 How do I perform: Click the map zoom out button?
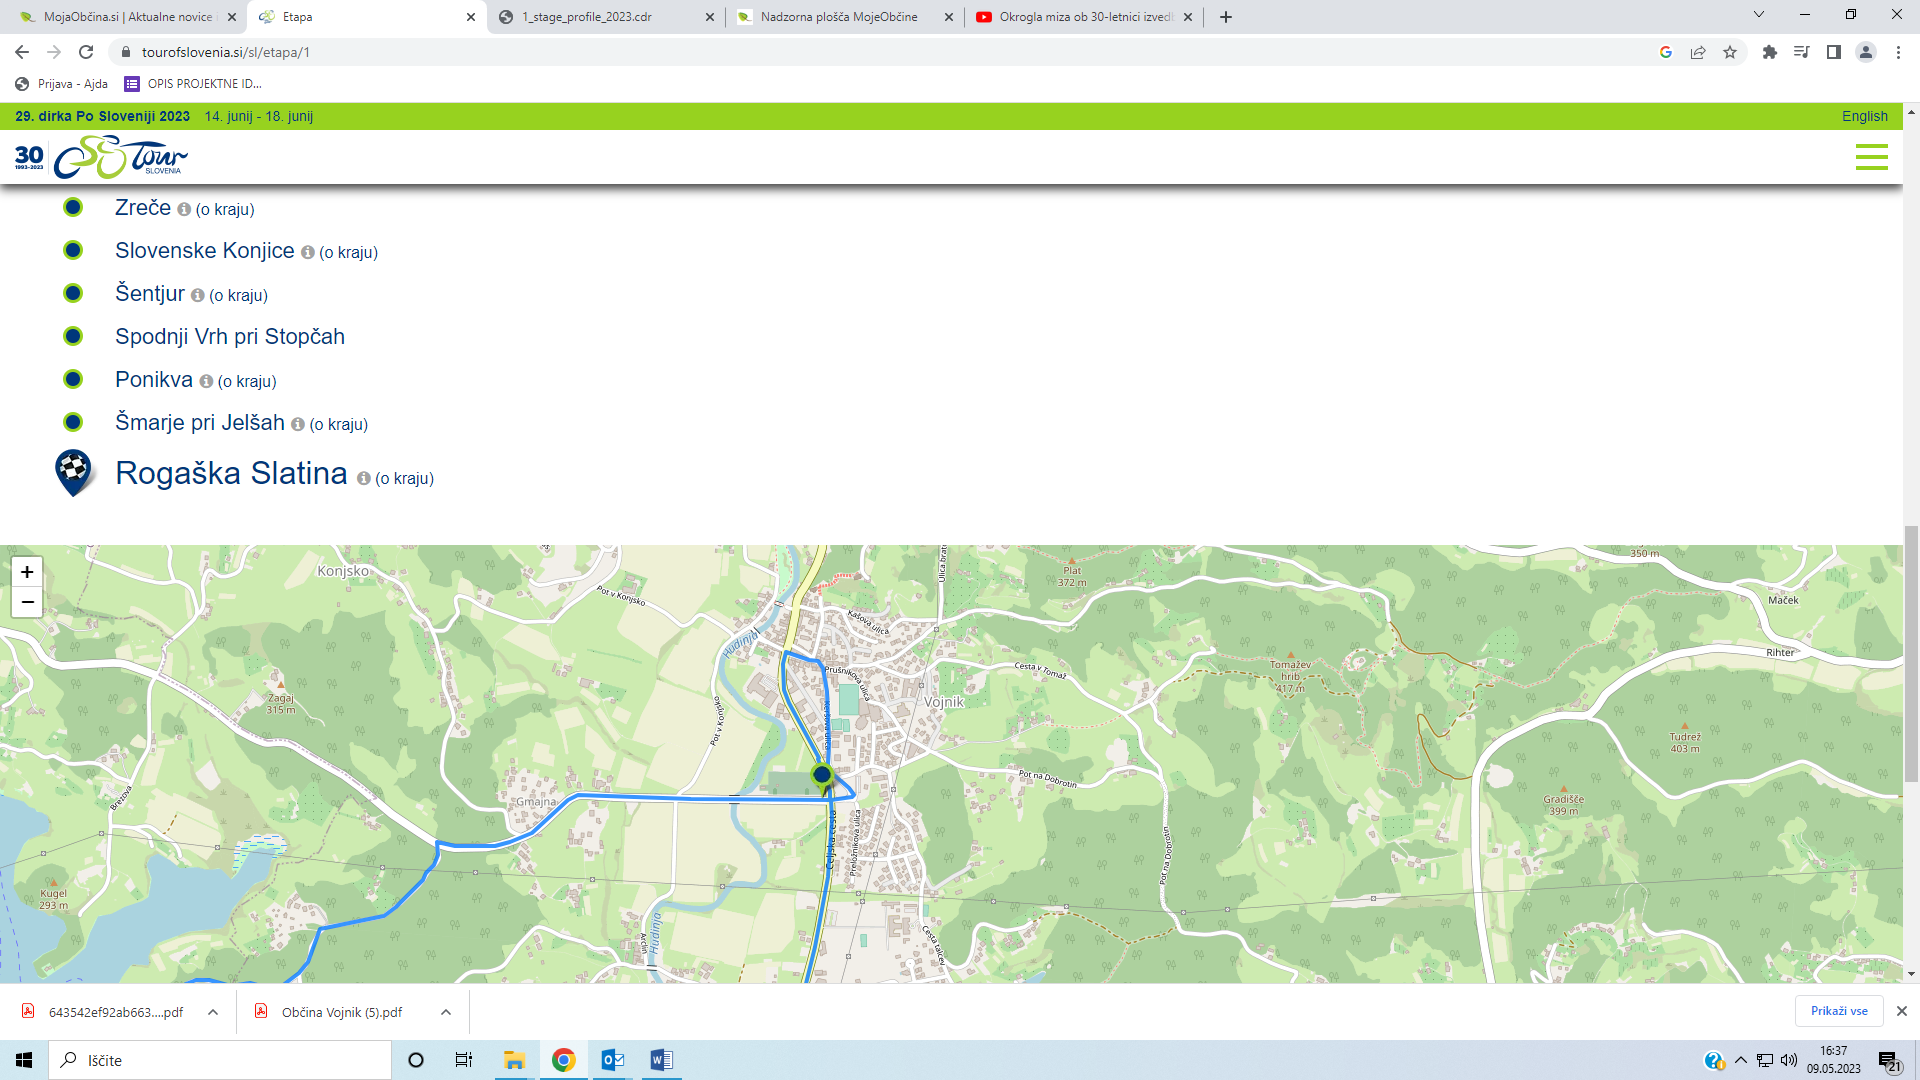pos(27,602)
